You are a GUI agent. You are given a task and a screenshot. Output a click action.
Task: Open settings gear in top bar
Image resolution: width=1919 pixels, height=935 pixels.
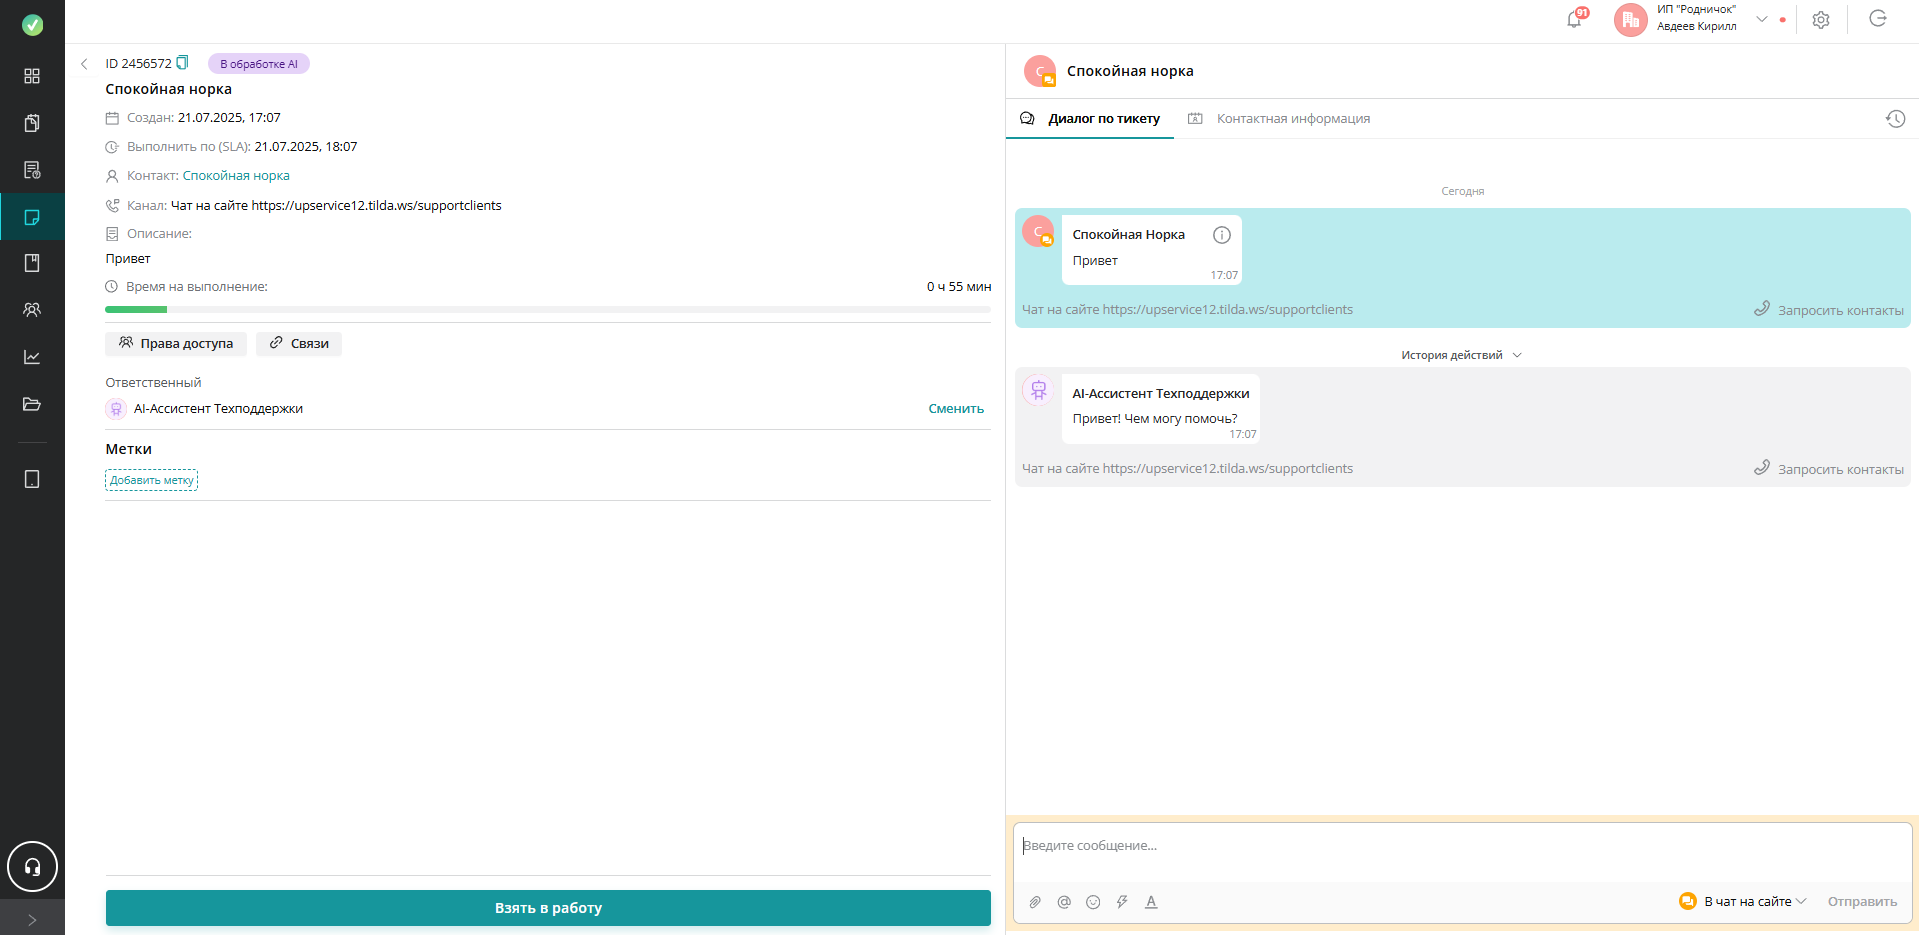(x=1821, y=20)
